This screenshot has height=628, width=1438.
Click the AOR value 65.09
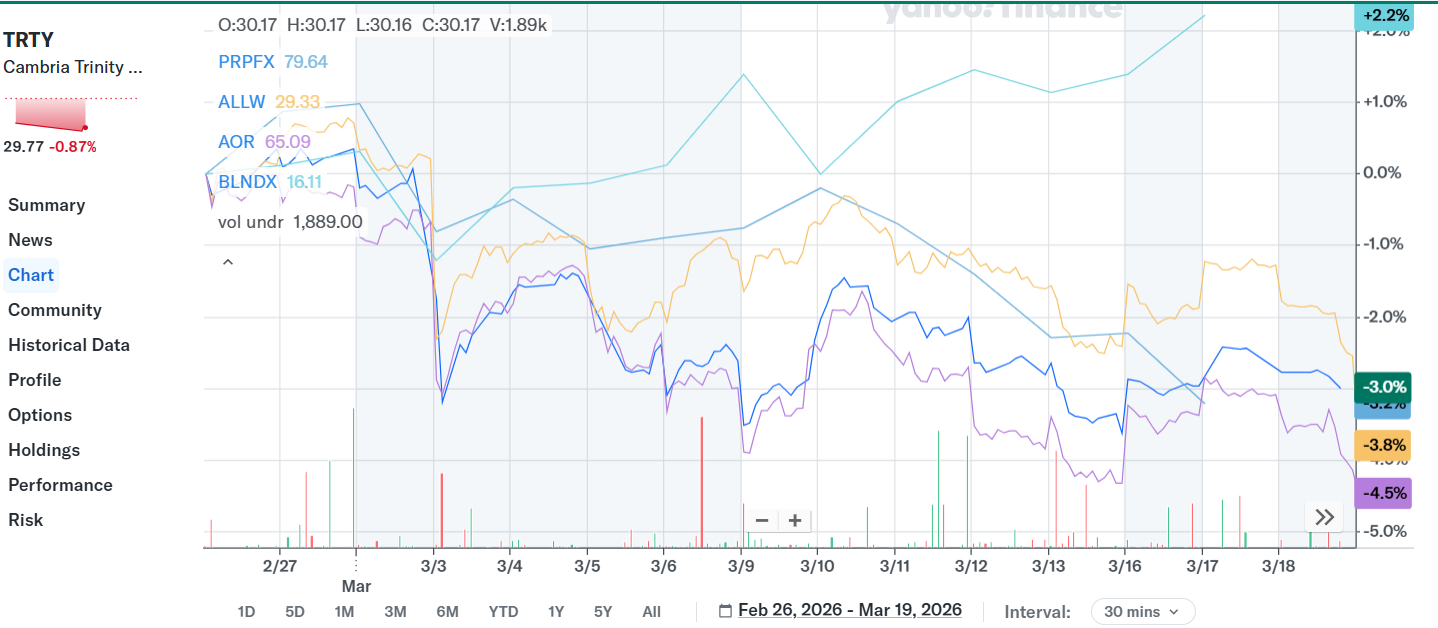[288, 142]
